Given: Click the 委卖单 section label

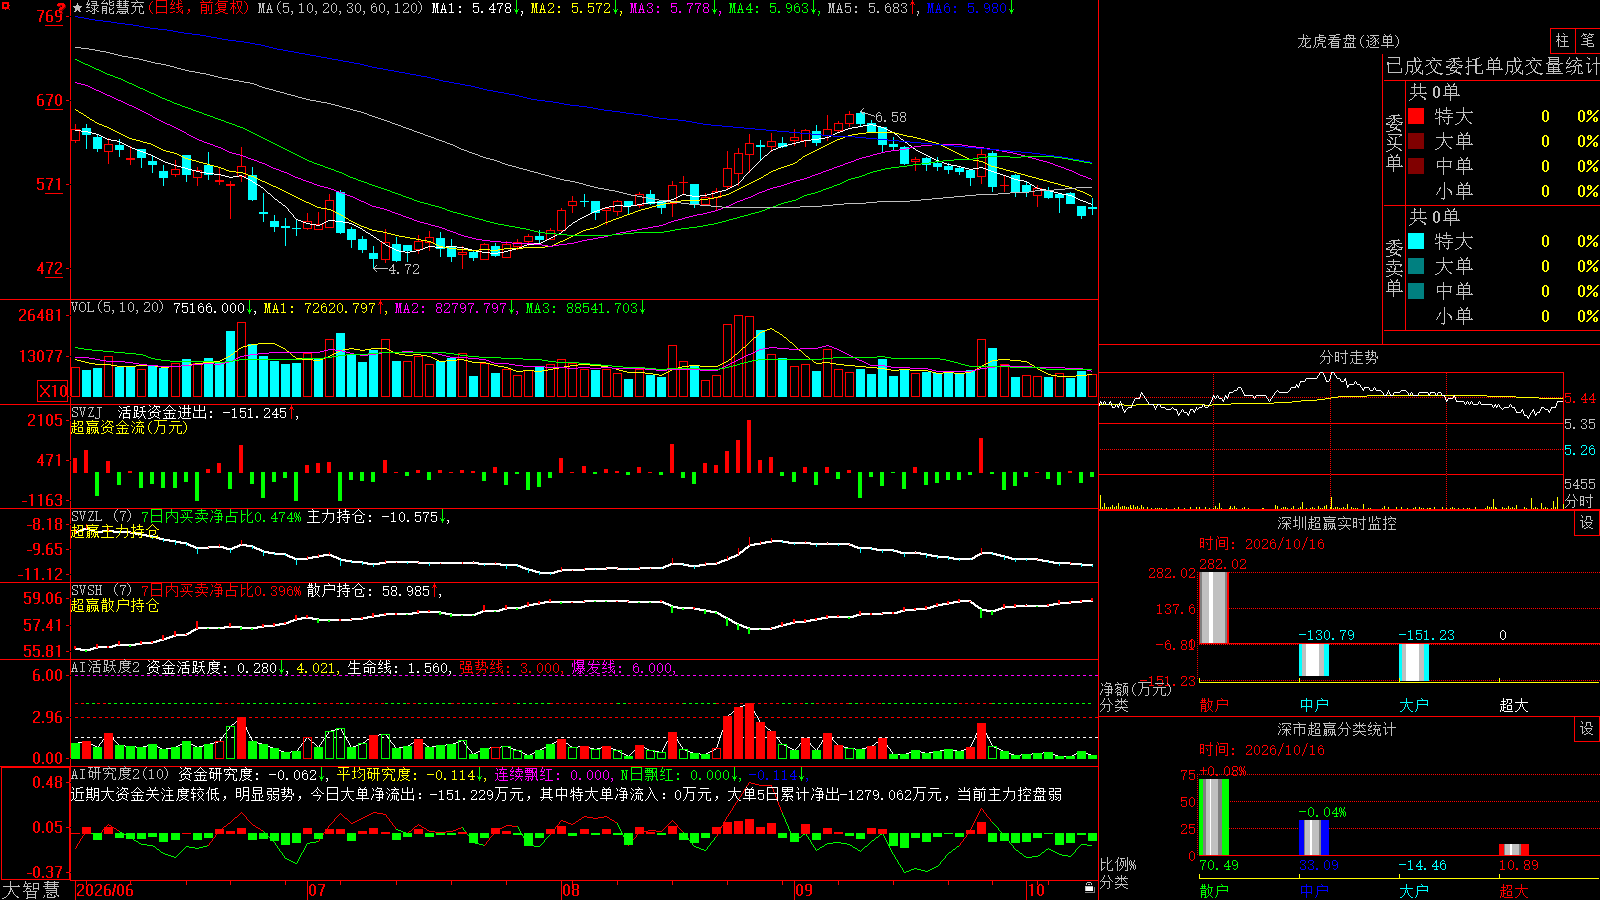Looking at the screenshot, I should click(1394, 267).
